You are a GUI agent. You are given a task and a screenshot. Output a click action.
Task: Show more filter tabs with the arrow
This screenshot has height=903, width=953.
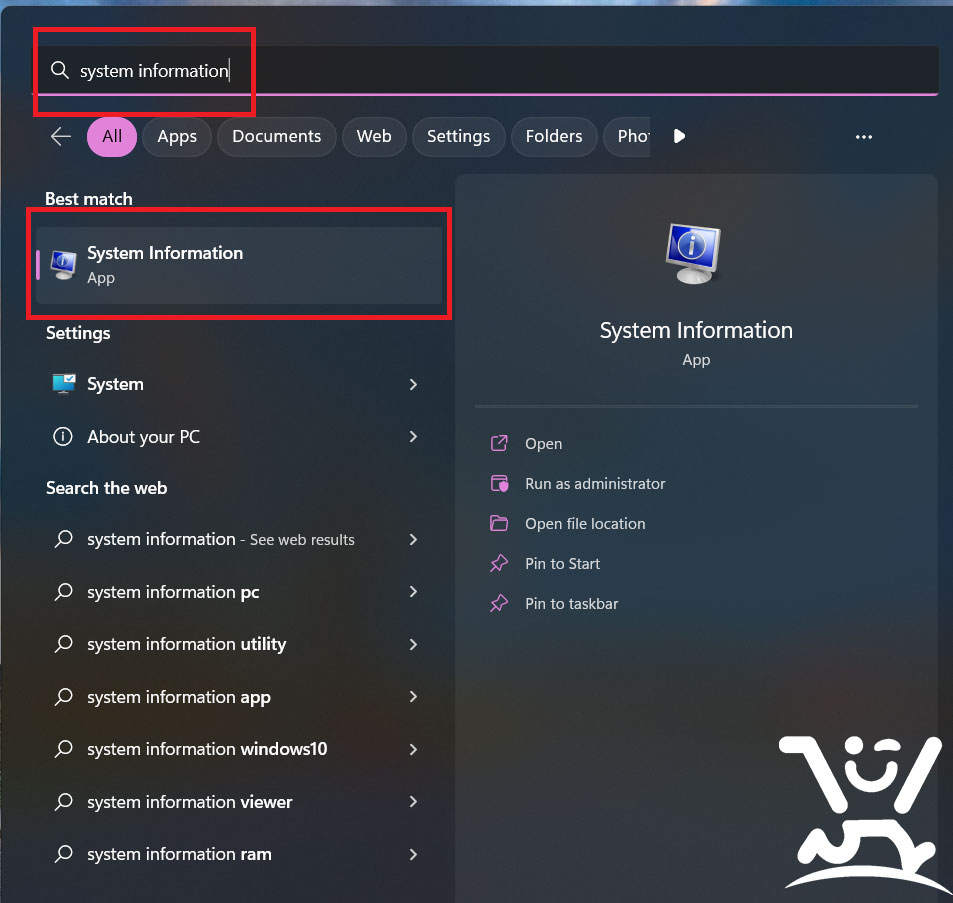click(679, 136)
